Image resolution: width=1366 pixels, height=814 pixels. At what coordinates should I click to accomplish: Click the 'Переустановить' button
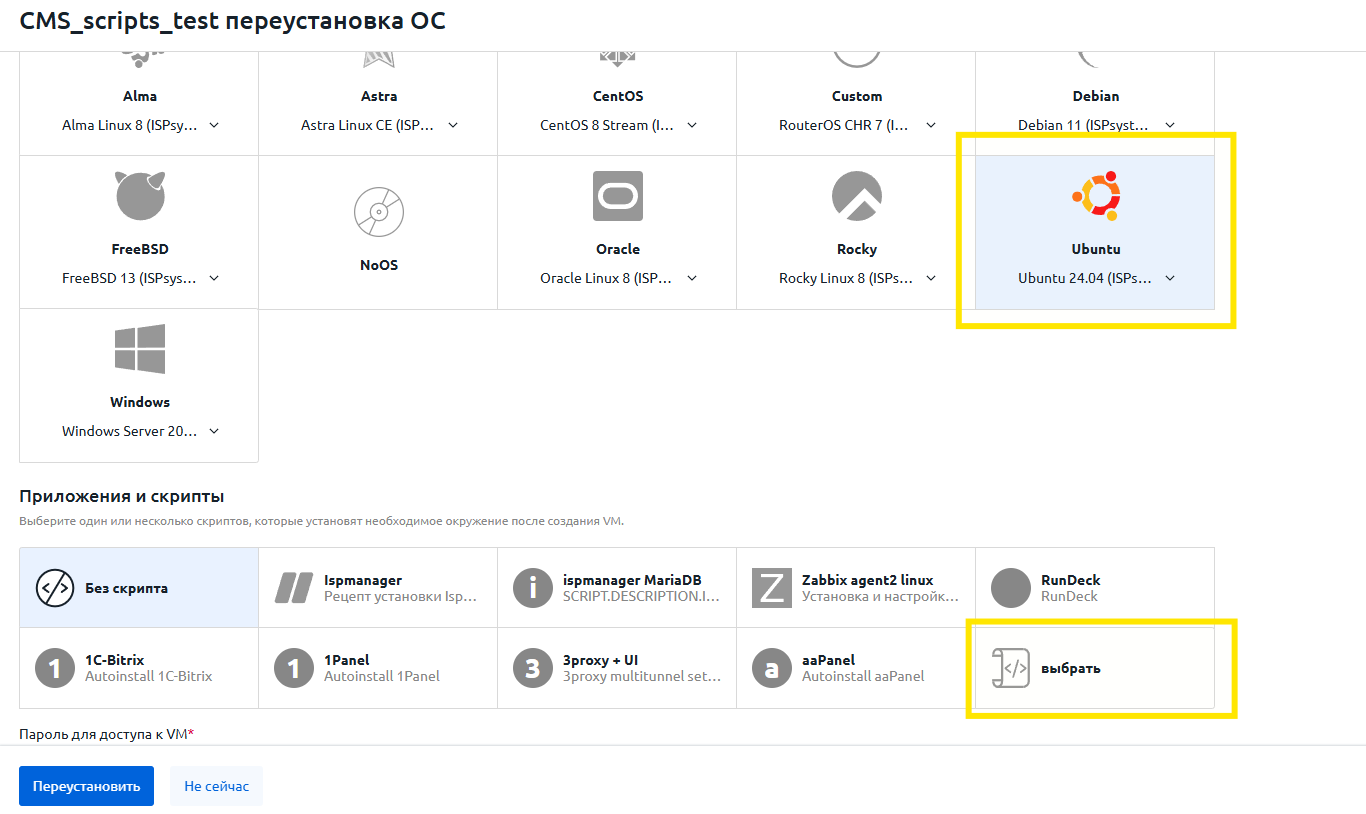86,786
